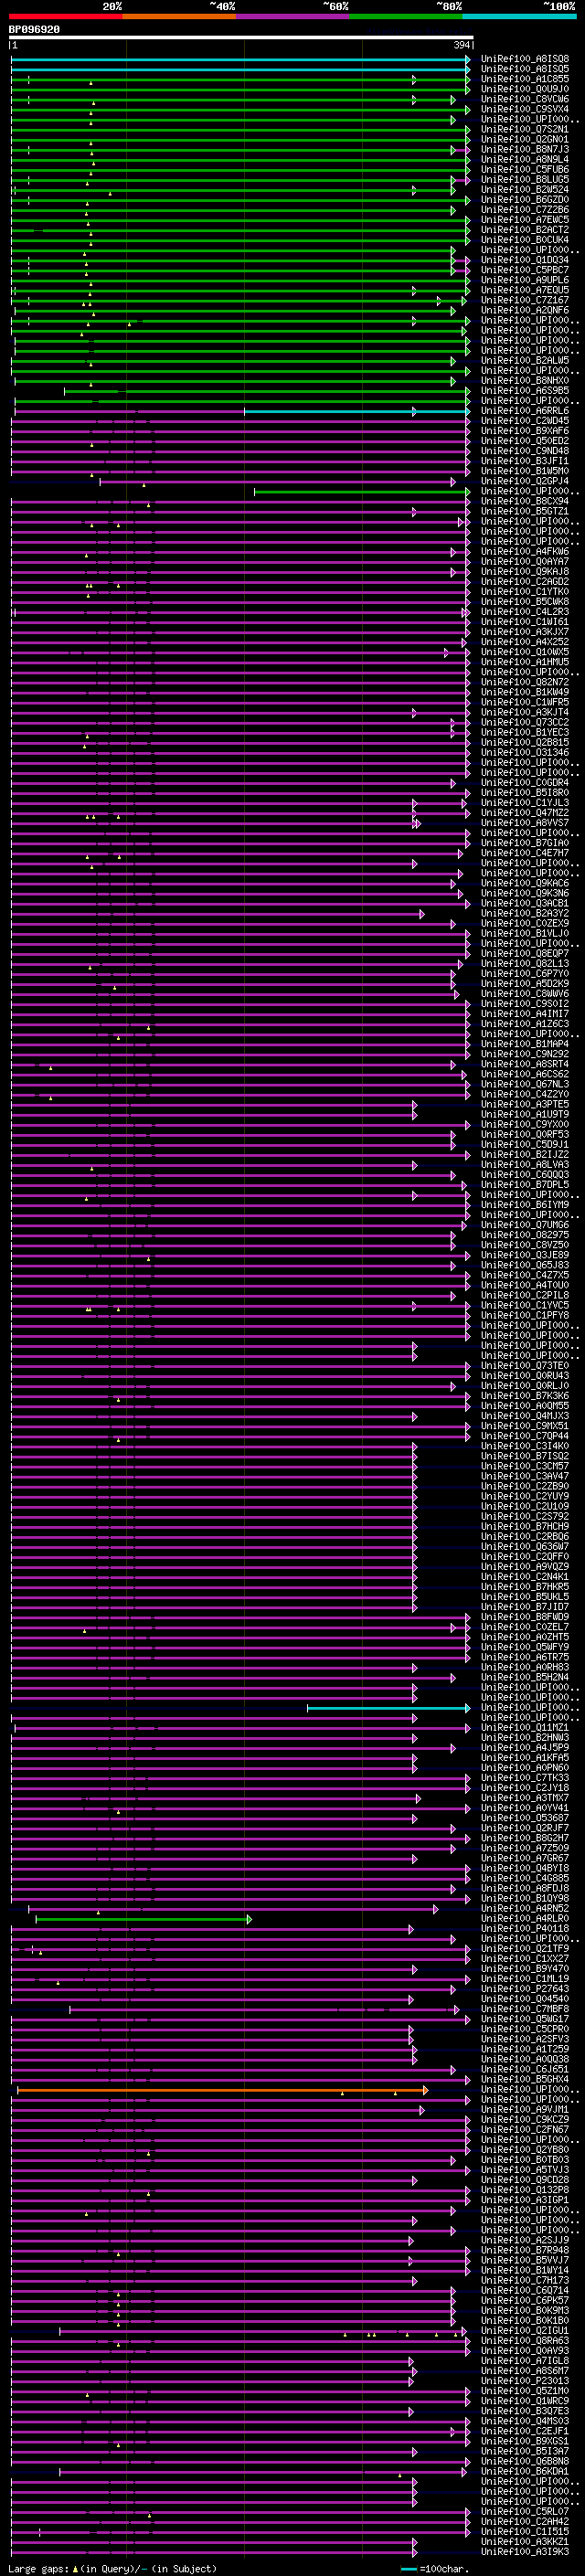Click the green ~80% identity legend segment
Screen dimensions: 585x2576
(x=406, y=16)
